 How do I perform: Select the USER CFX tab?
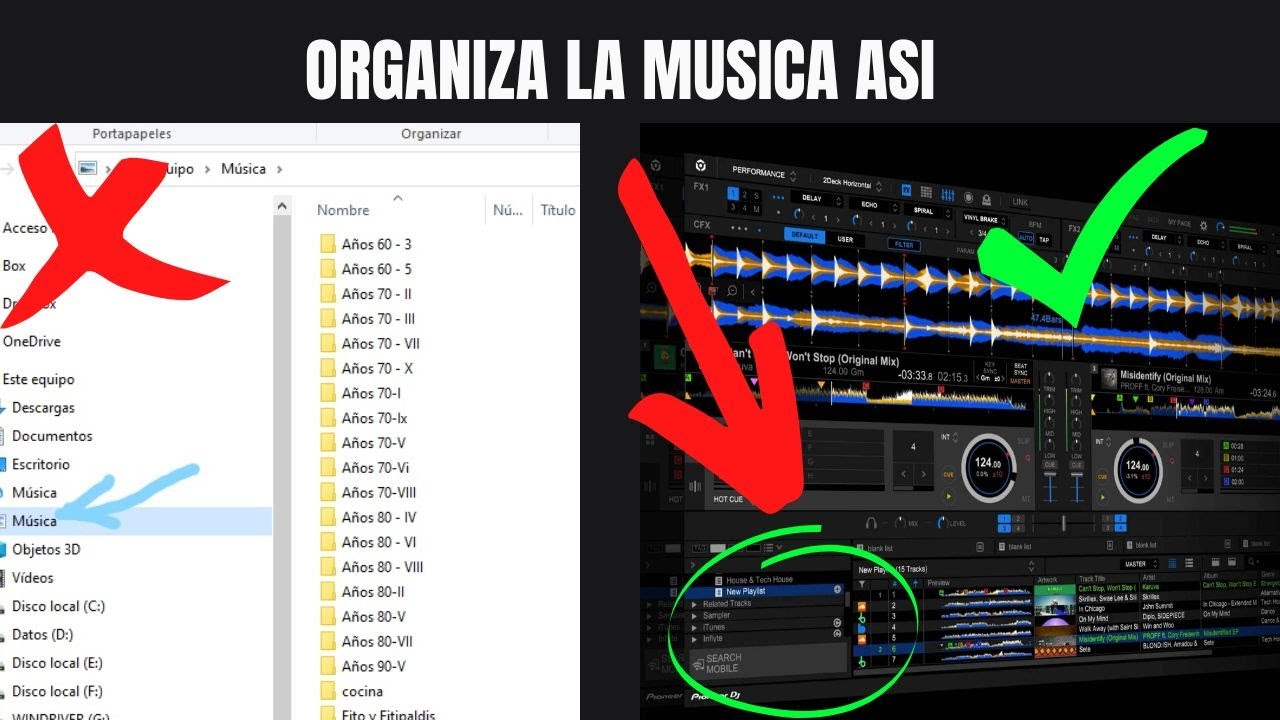click(846, 240)
